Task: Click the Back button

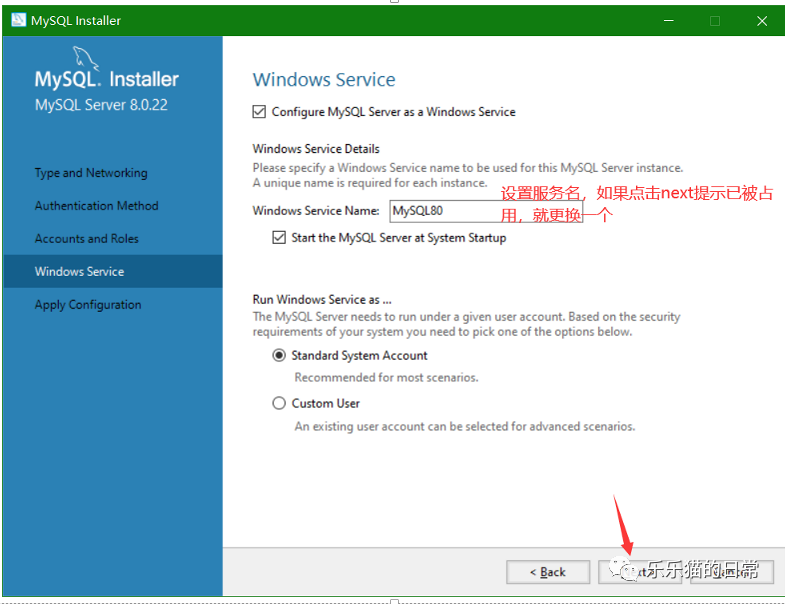Action: click(548, 571)
